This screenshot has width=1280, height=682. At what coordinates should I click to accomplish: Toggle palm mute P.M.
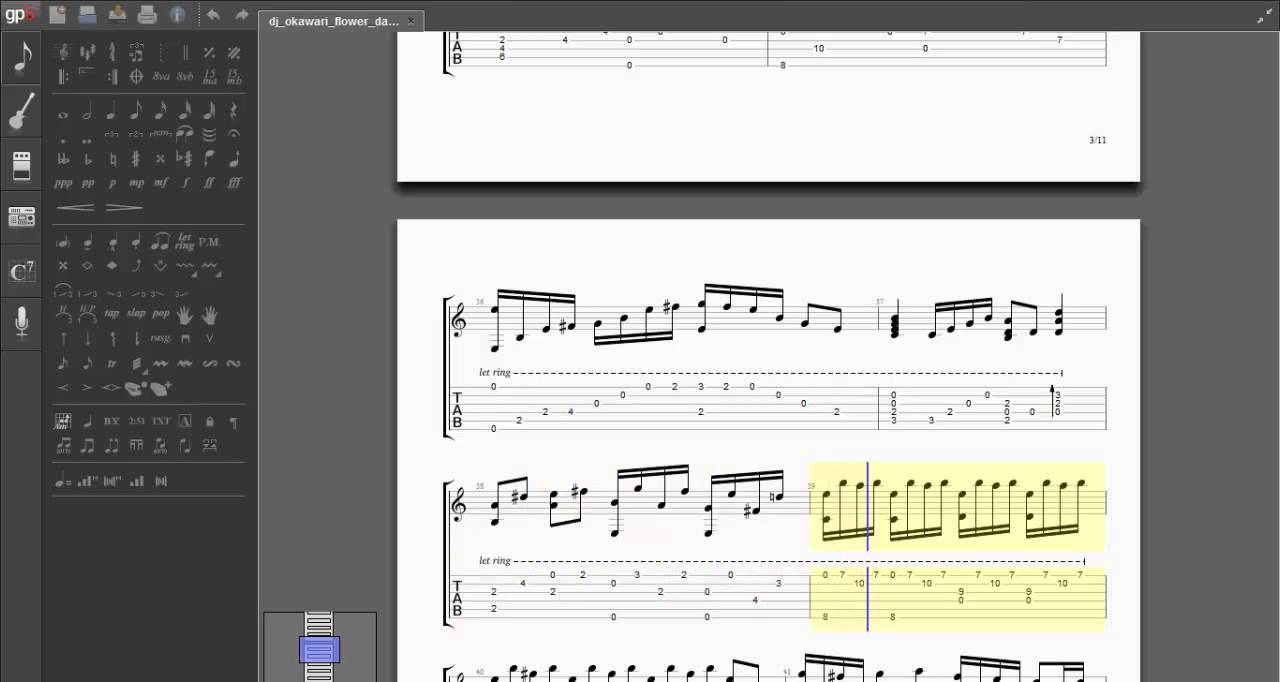[x=210, y=242]
